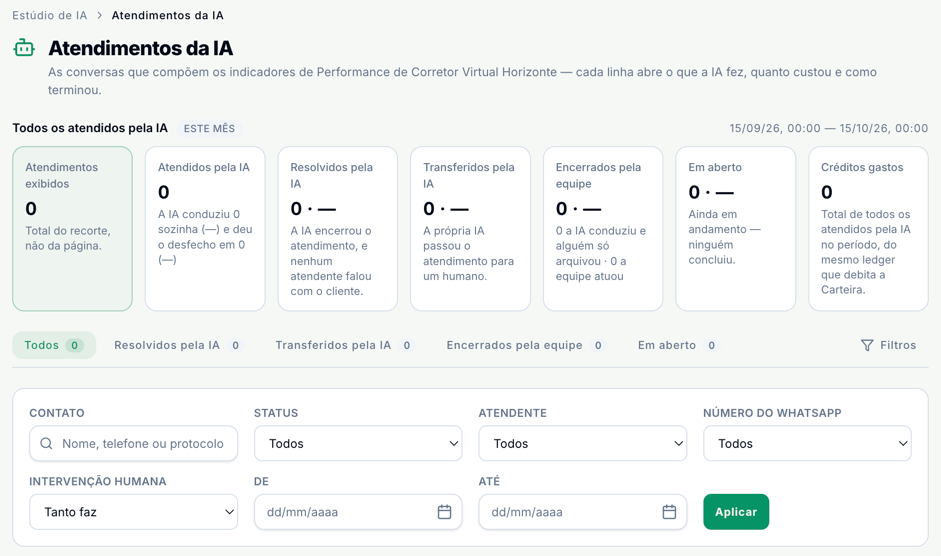Select the Em aberto summary card
Screen dimensions: 941x556
(736, 229)
